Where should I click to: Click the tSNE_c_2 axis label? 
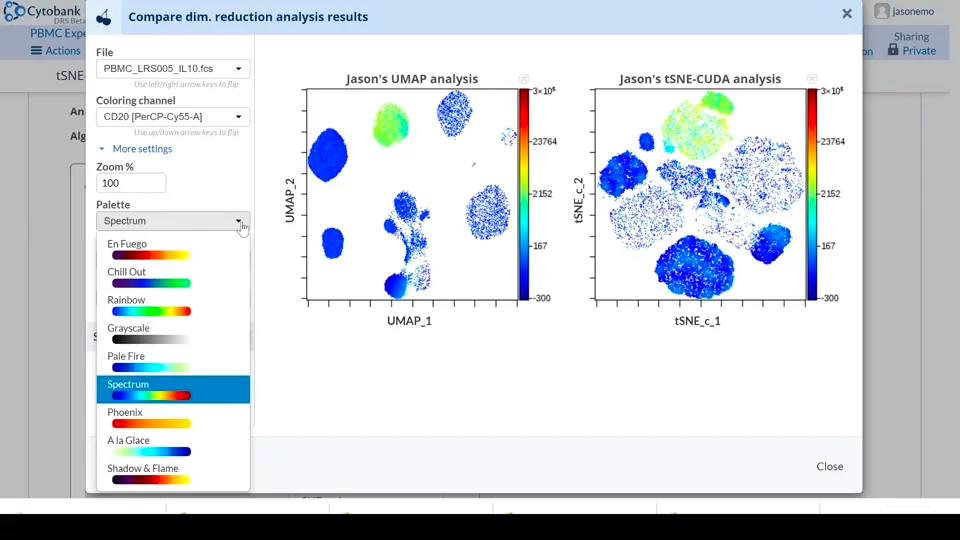click(579, 200)
